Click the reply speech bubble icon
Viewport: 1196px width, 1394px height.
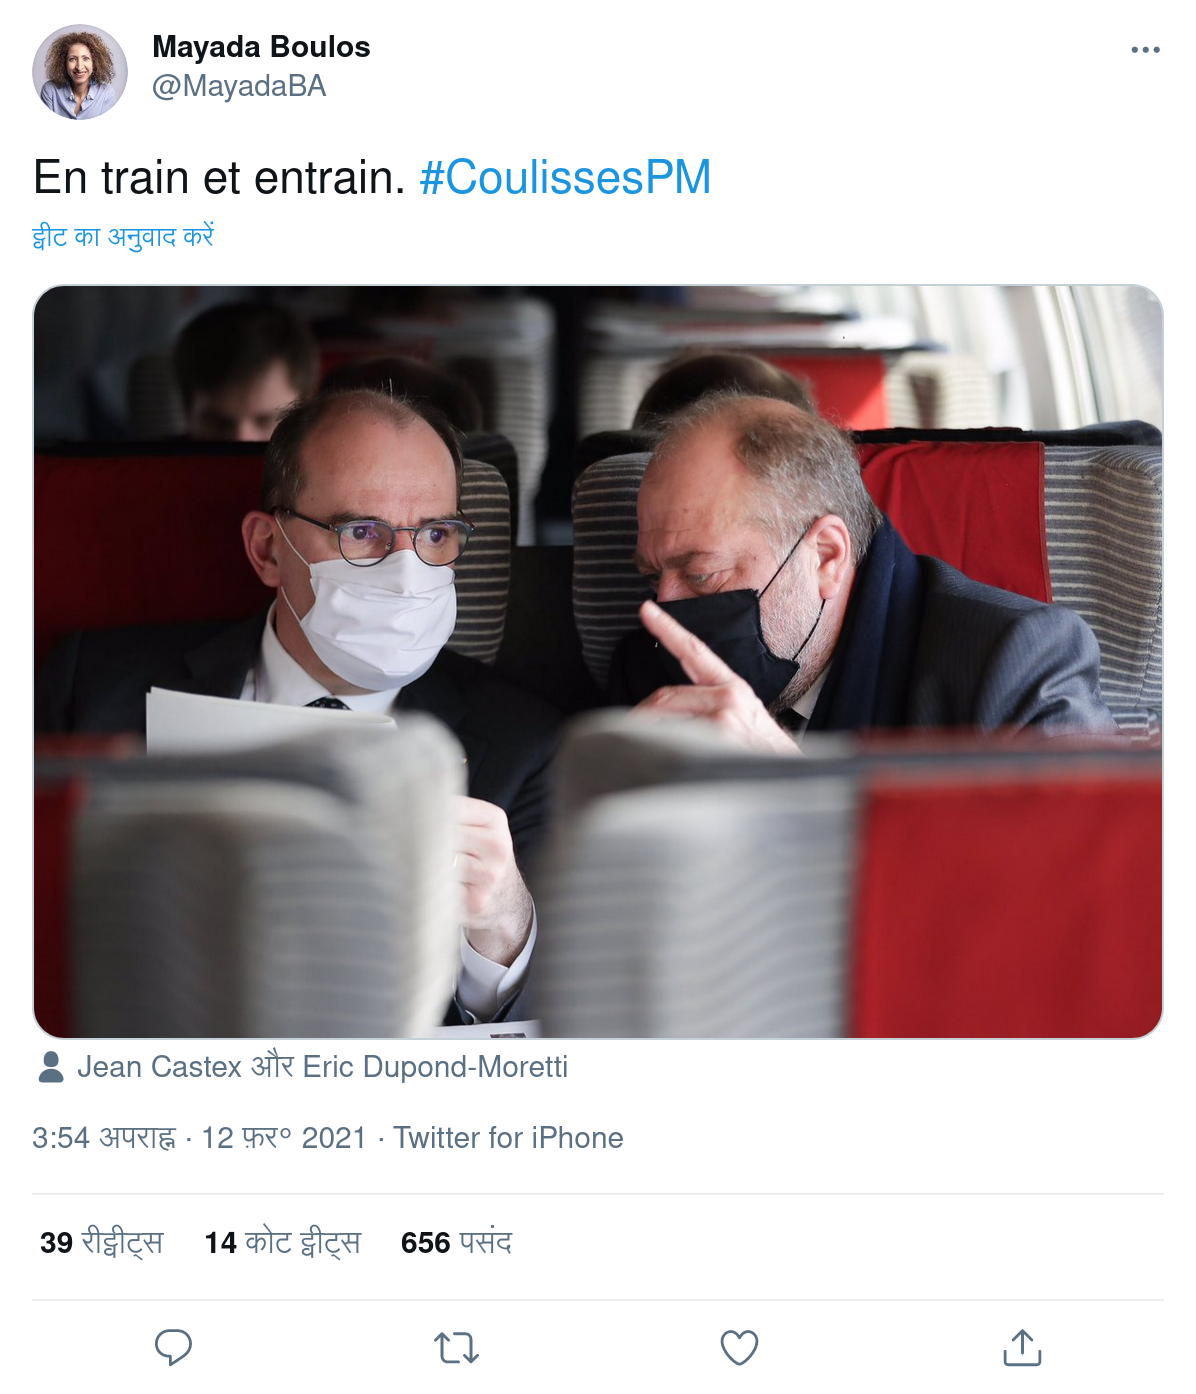[x=173, y=1348]
